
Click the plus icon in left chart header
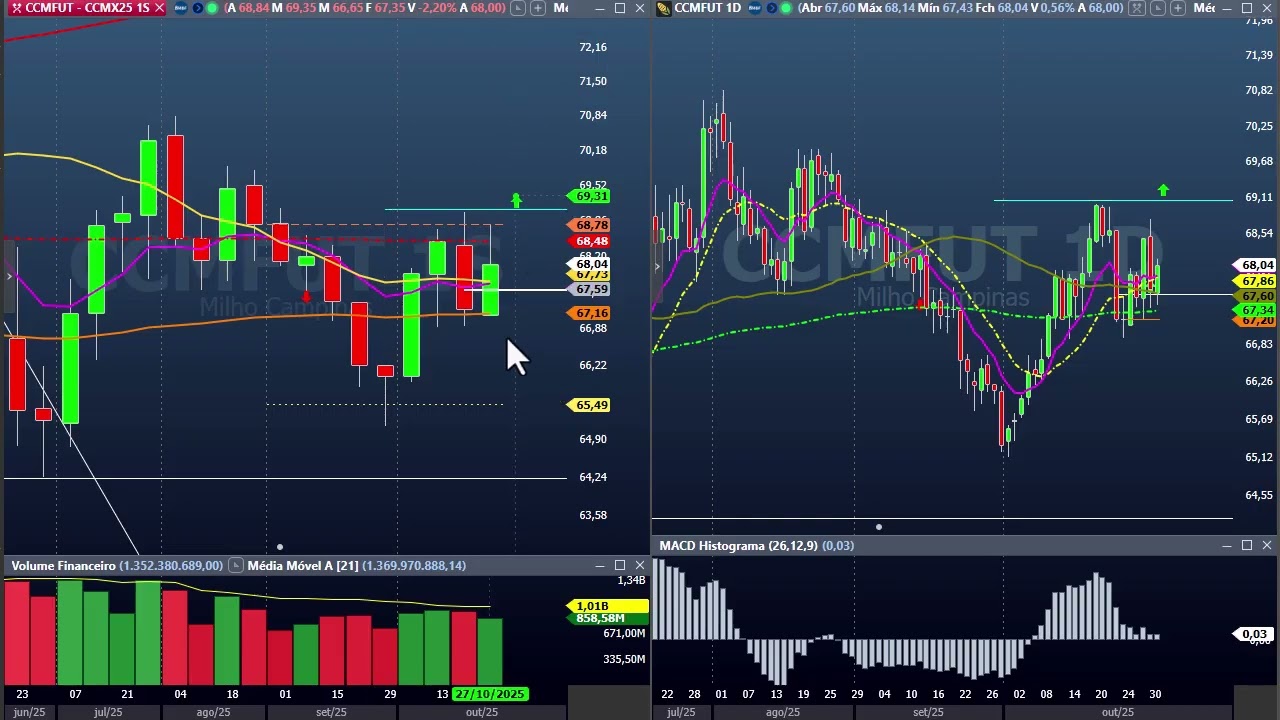pyautogui.click(x=538, y=8)
